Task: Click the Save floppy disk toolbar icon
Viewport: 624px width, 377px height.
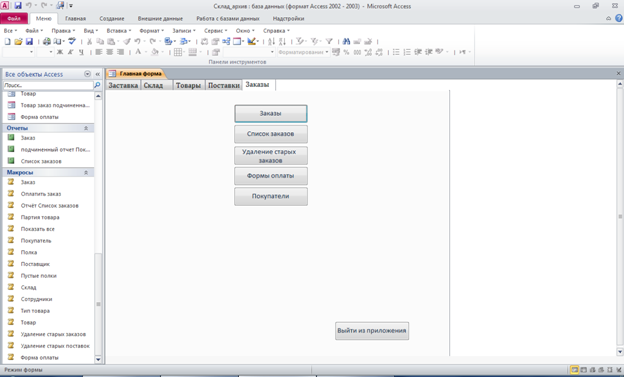Action: [29, 41]
